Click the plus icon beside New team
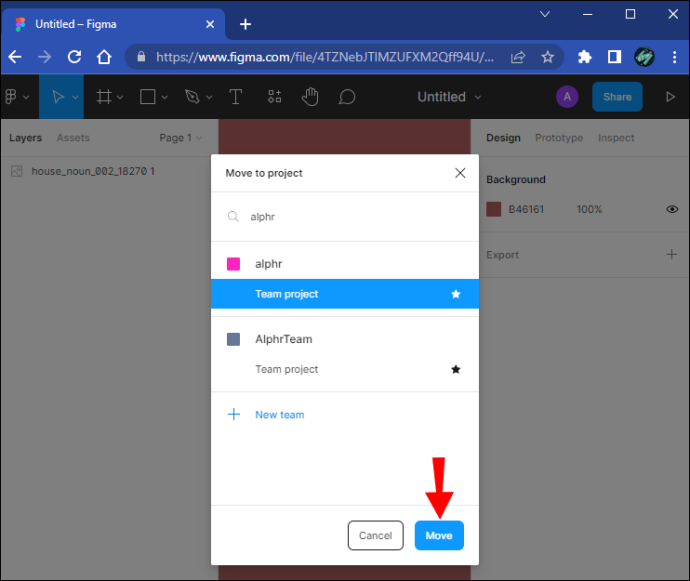 tap(234, 414)
